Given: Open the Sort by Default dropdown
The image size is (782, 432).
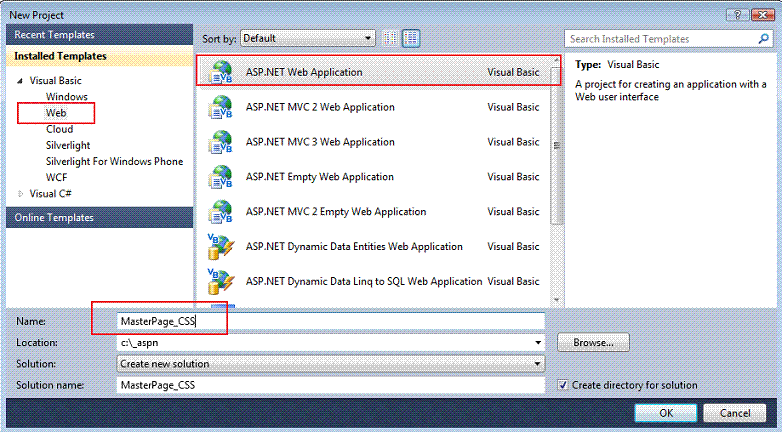Looking at the screenshot, I should pos(308,38).
